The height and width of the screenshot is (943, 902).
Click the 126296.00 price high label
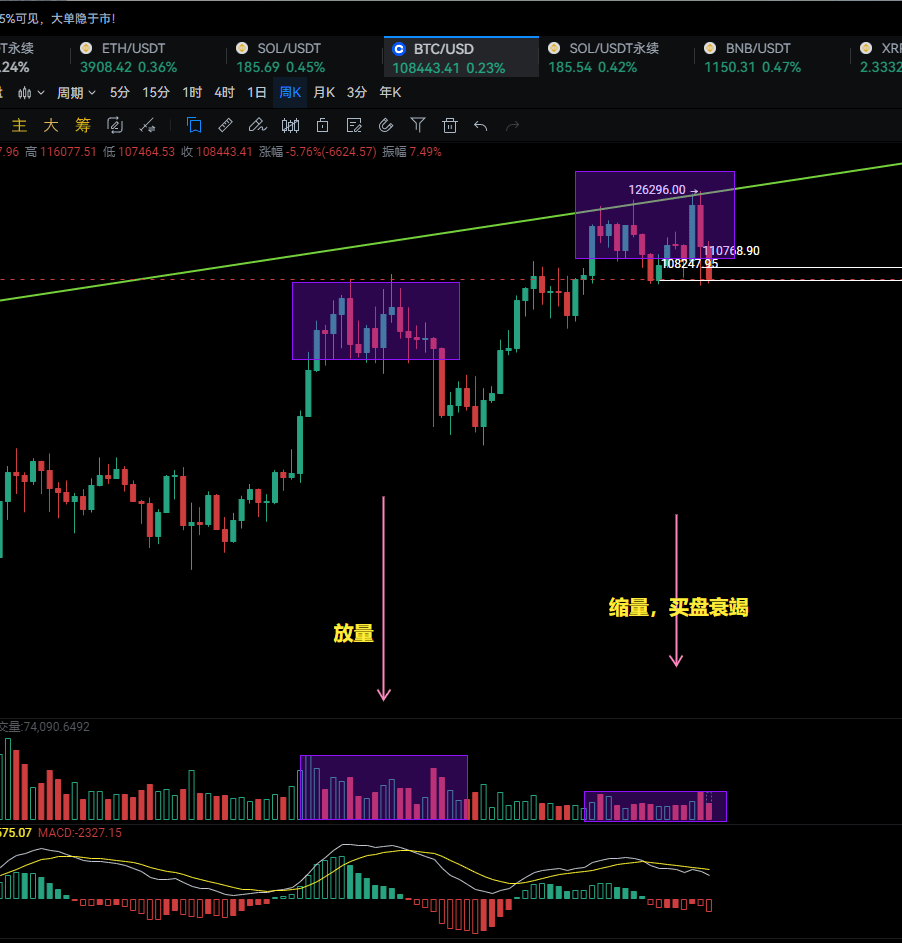click(x=657, y=189)
